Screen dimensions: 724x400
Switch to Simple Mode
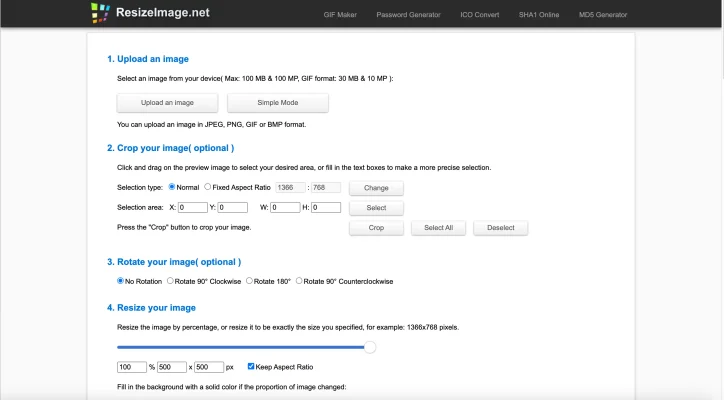tap(277, 103)
